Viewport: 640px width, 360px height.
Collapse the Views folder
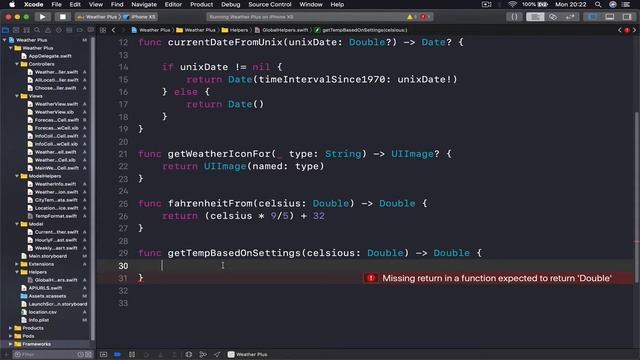[17, 96]
